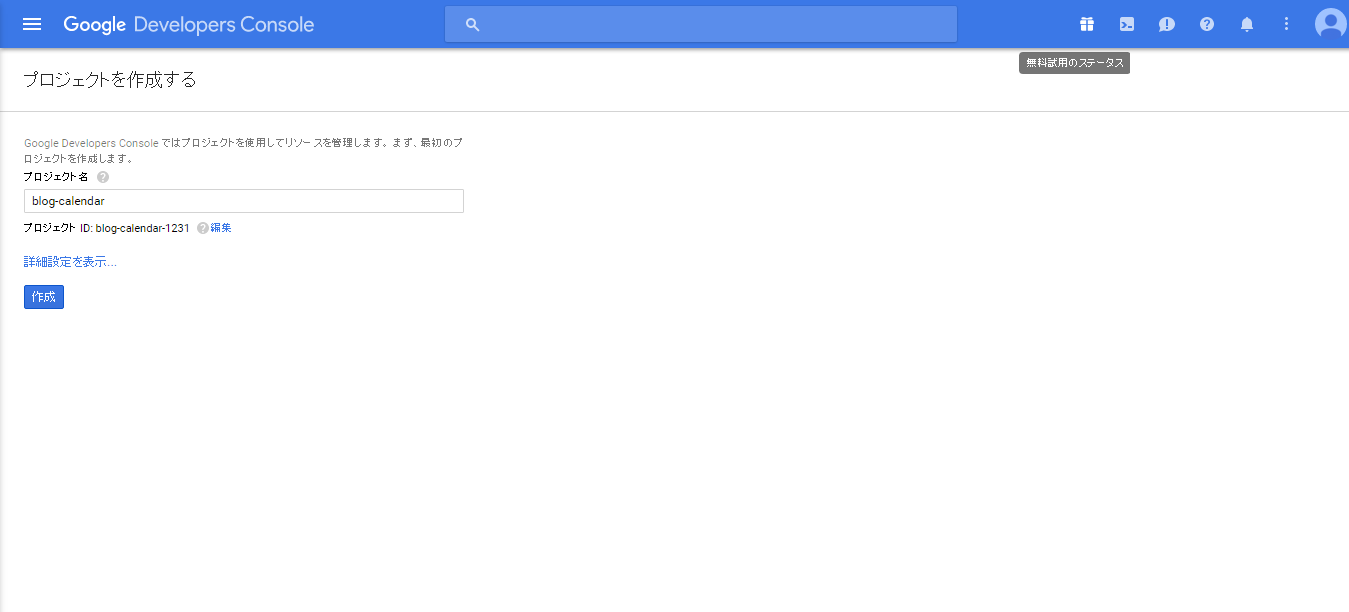Show notifications via the bell icon
The height and width of the screenshot is (612, 1349).
(x=1247, y=24)
